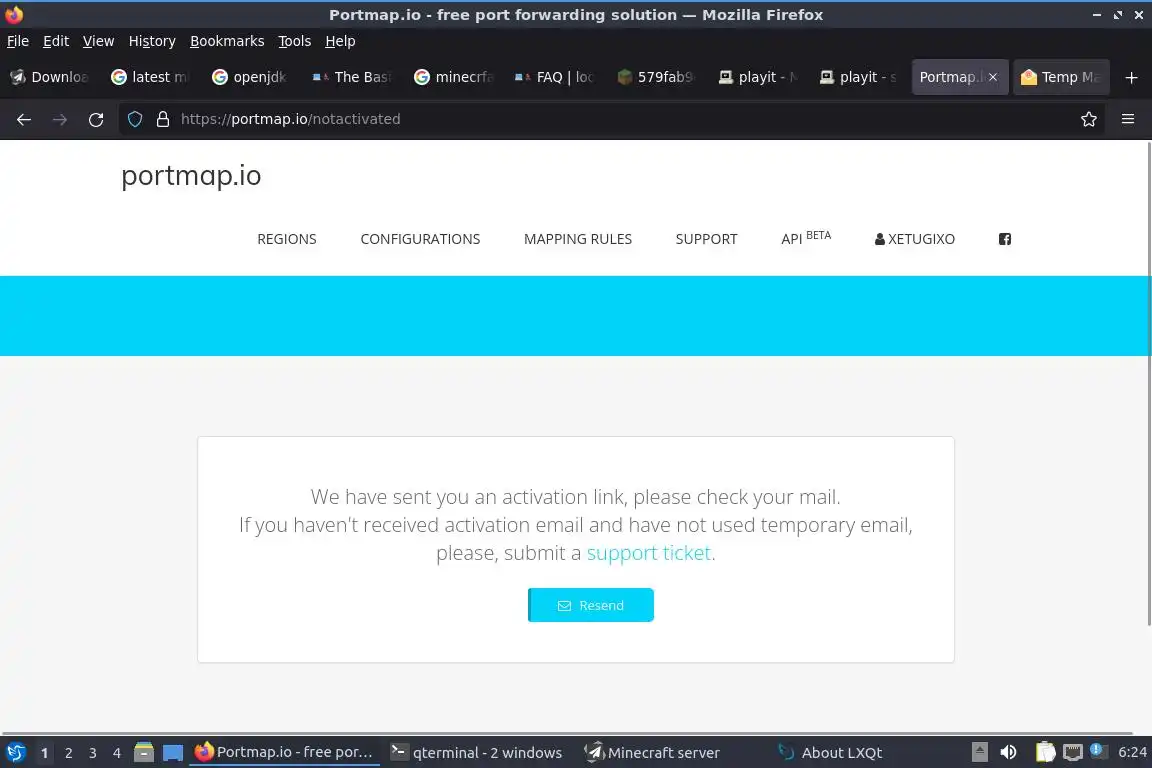
Task: Switch to the 'latest m' Google tab
Action: 151,77
